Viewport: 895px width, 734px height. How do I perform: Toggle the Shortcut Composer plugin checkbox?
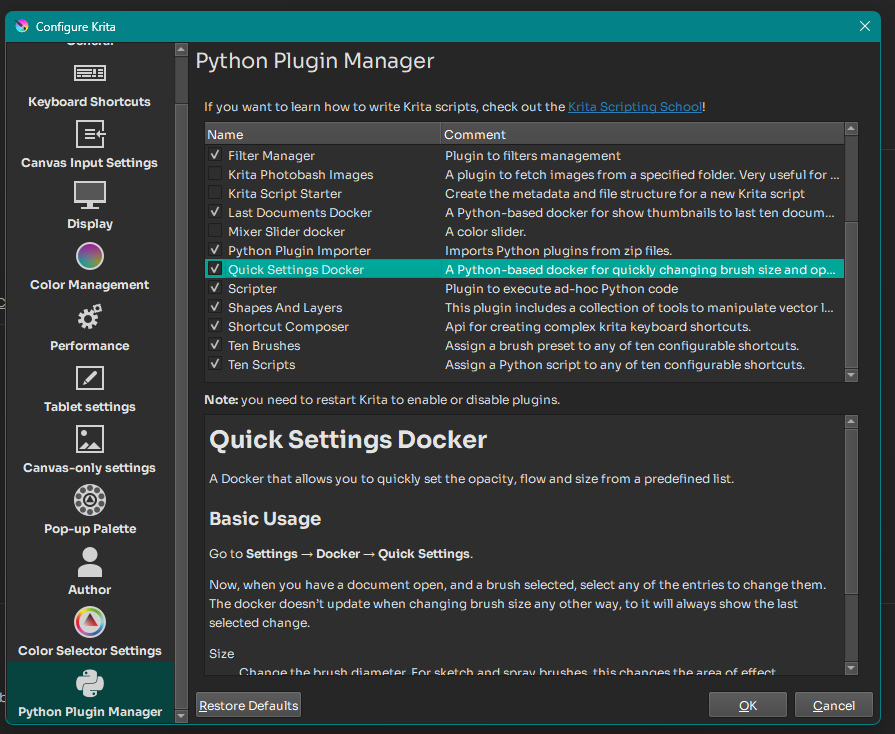pyautogui.click(x=215, y=325)
